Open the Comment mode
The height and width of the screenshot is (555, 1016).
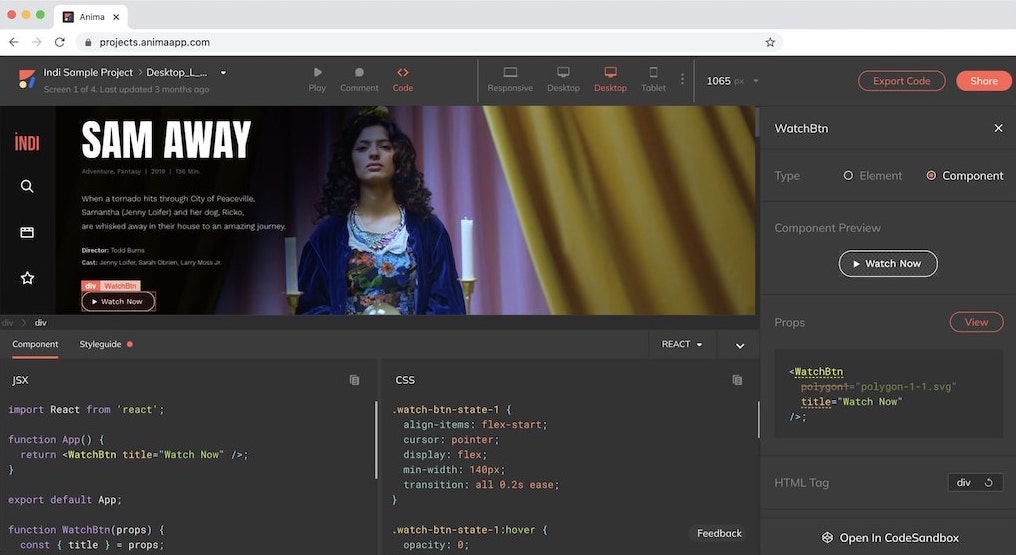point(359,73)
